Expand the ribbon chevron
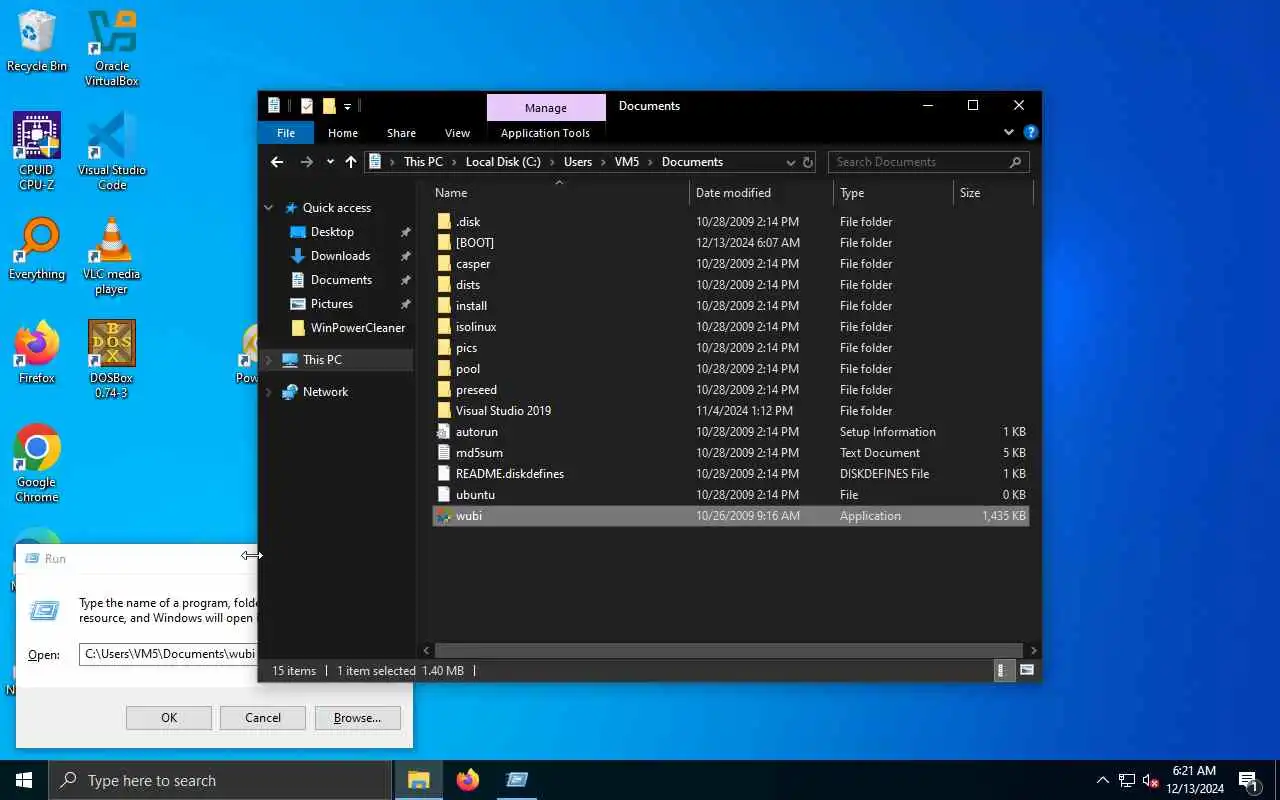The image size is (1280, 800). [x=1009, y=132]
